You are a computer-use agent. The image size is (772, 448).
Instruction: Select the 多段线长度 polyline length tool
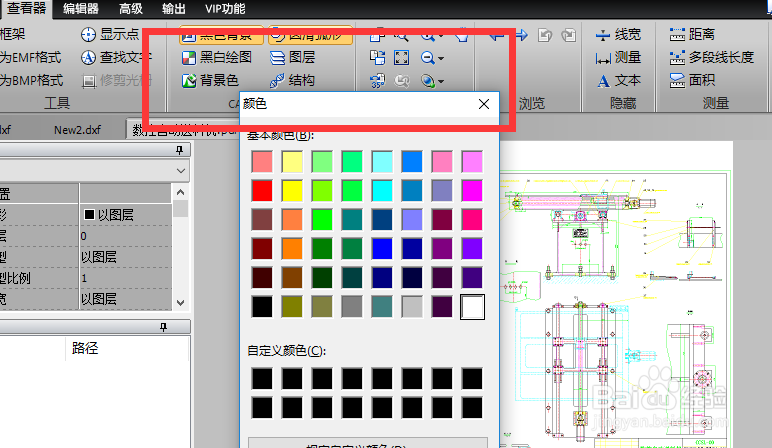click(x=711, y=58)
